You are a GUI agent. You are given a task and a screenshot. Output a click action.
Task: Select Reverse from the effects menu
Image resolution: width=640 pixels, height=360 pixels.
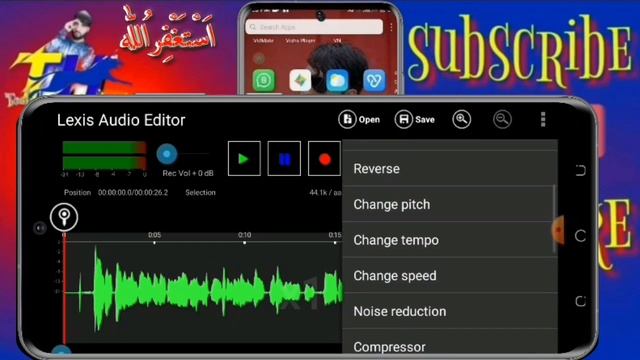click(450, 169)
